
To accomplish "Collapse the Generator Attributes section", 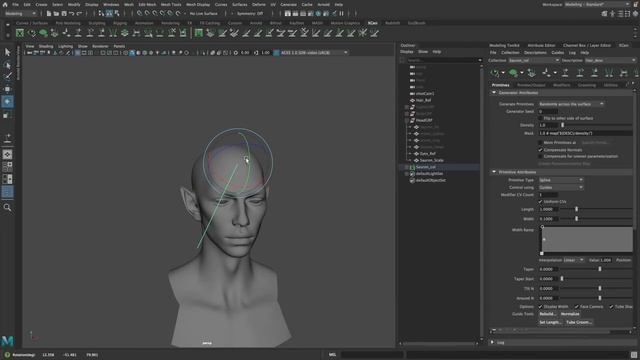I will click(x=494, y=93).
